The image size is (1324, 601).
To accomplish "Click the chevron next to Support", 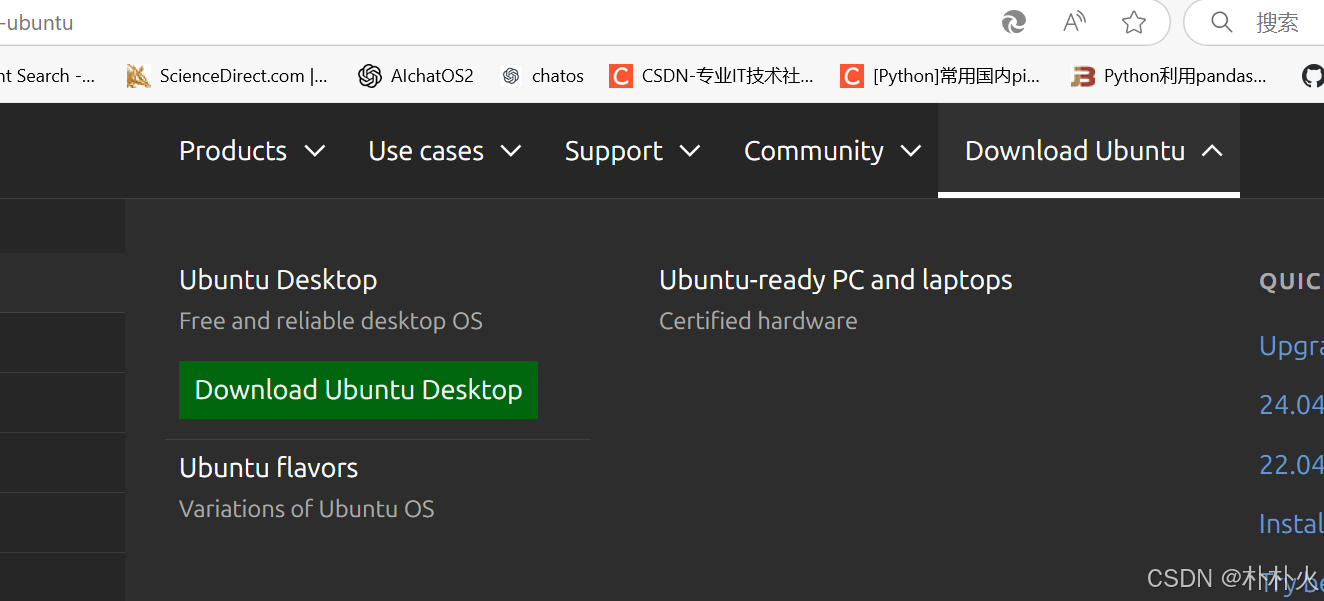I will (x=689, y=151).
